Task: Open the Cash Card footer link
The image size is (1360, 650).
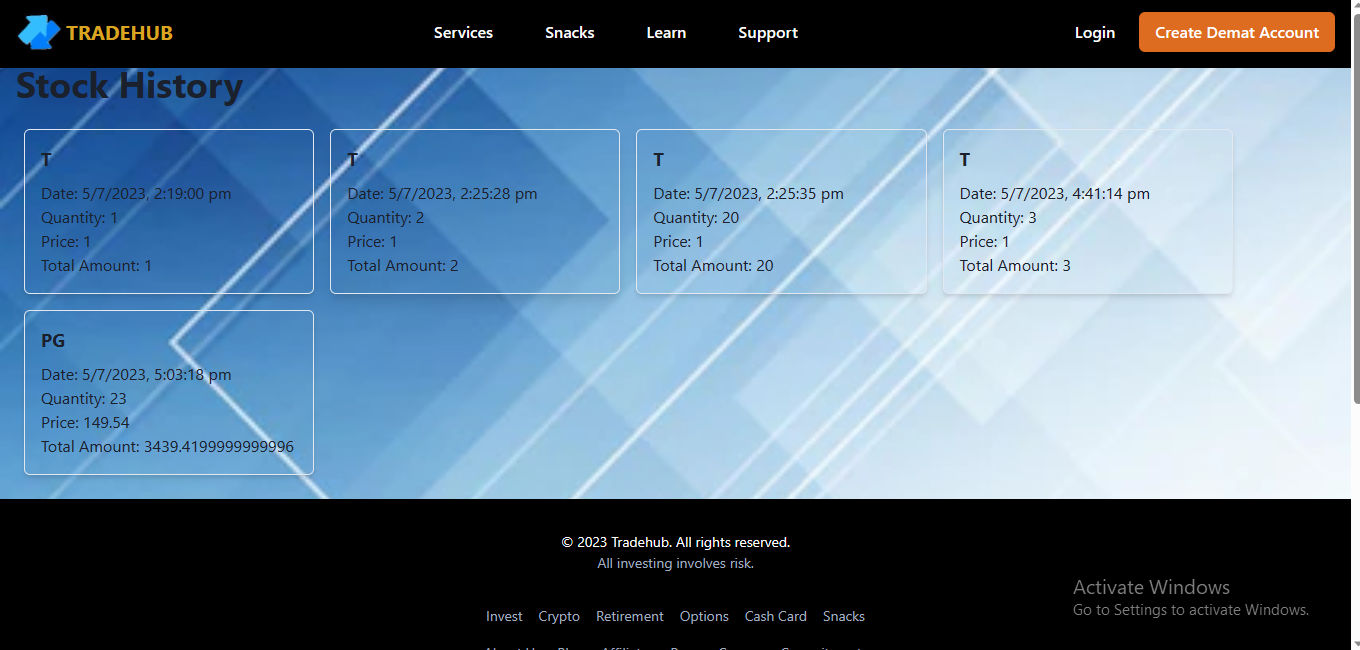Action: (776, 616)
